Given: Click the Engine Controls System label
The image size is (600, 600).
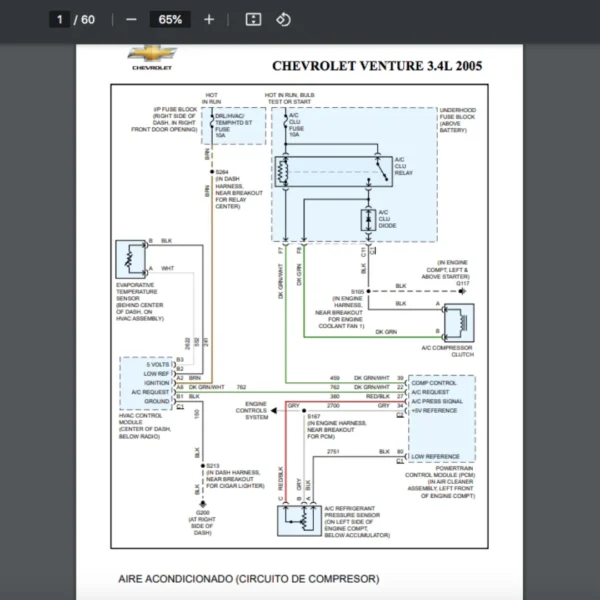Looking at the screenshot, I should point(251,410).
